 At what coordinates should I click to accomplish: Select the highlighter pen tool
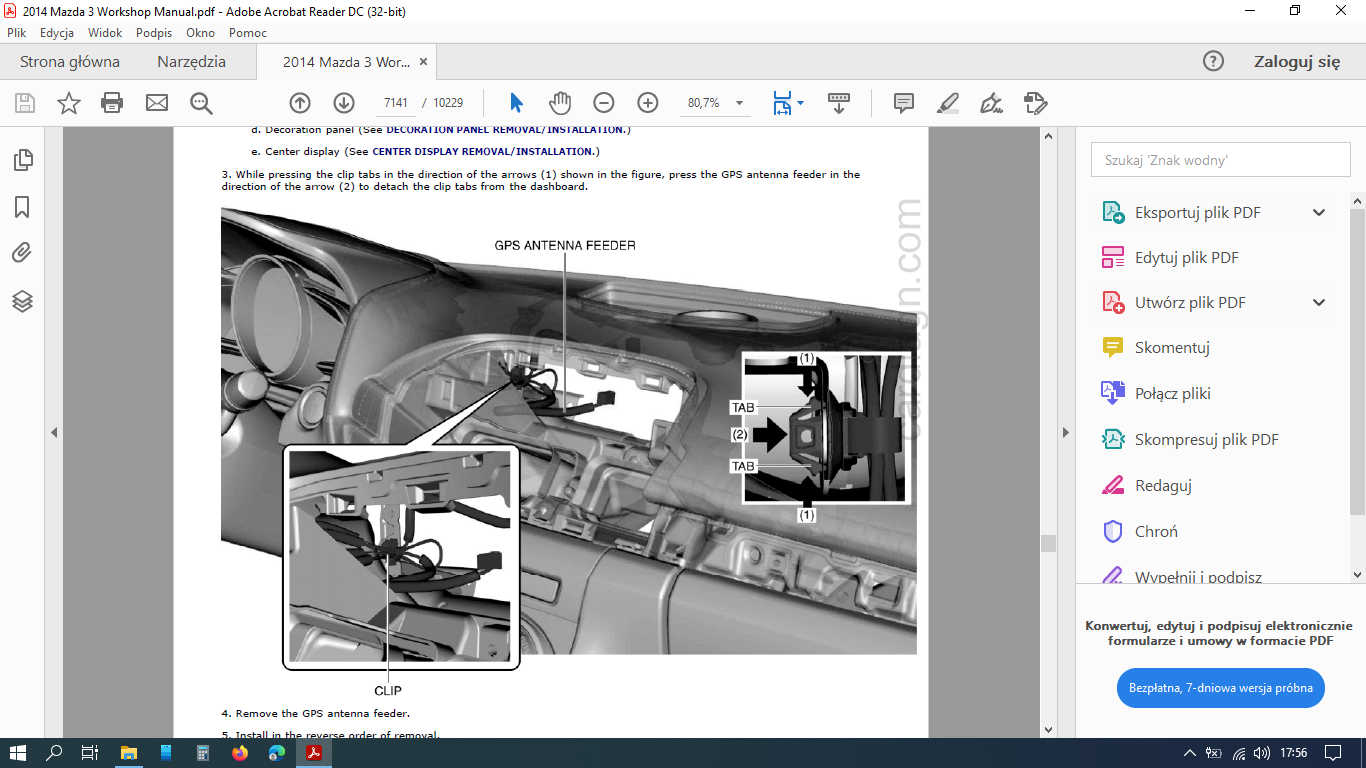tap(947, 103)
